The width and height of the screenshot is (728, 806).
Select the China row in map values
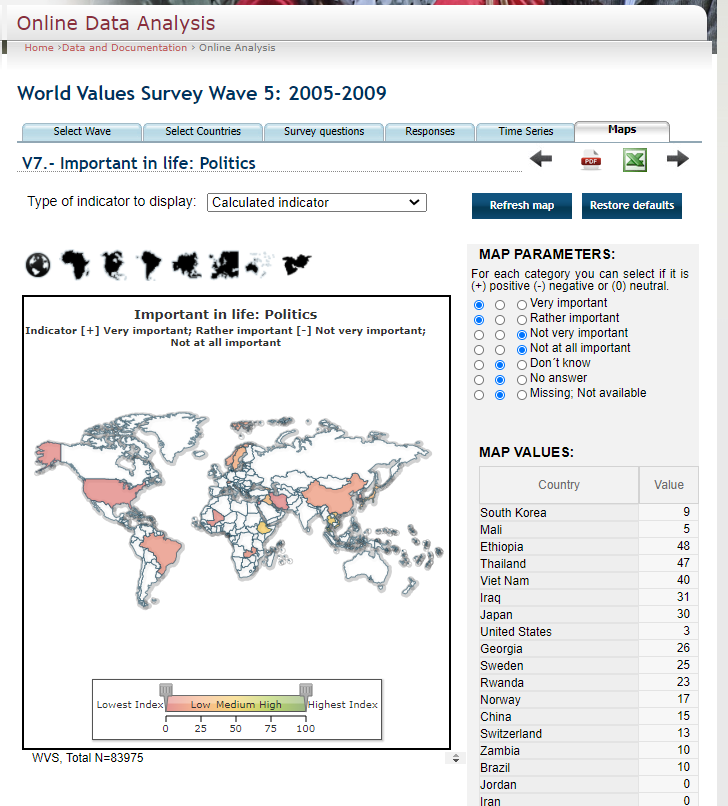(x=589, y=716)
